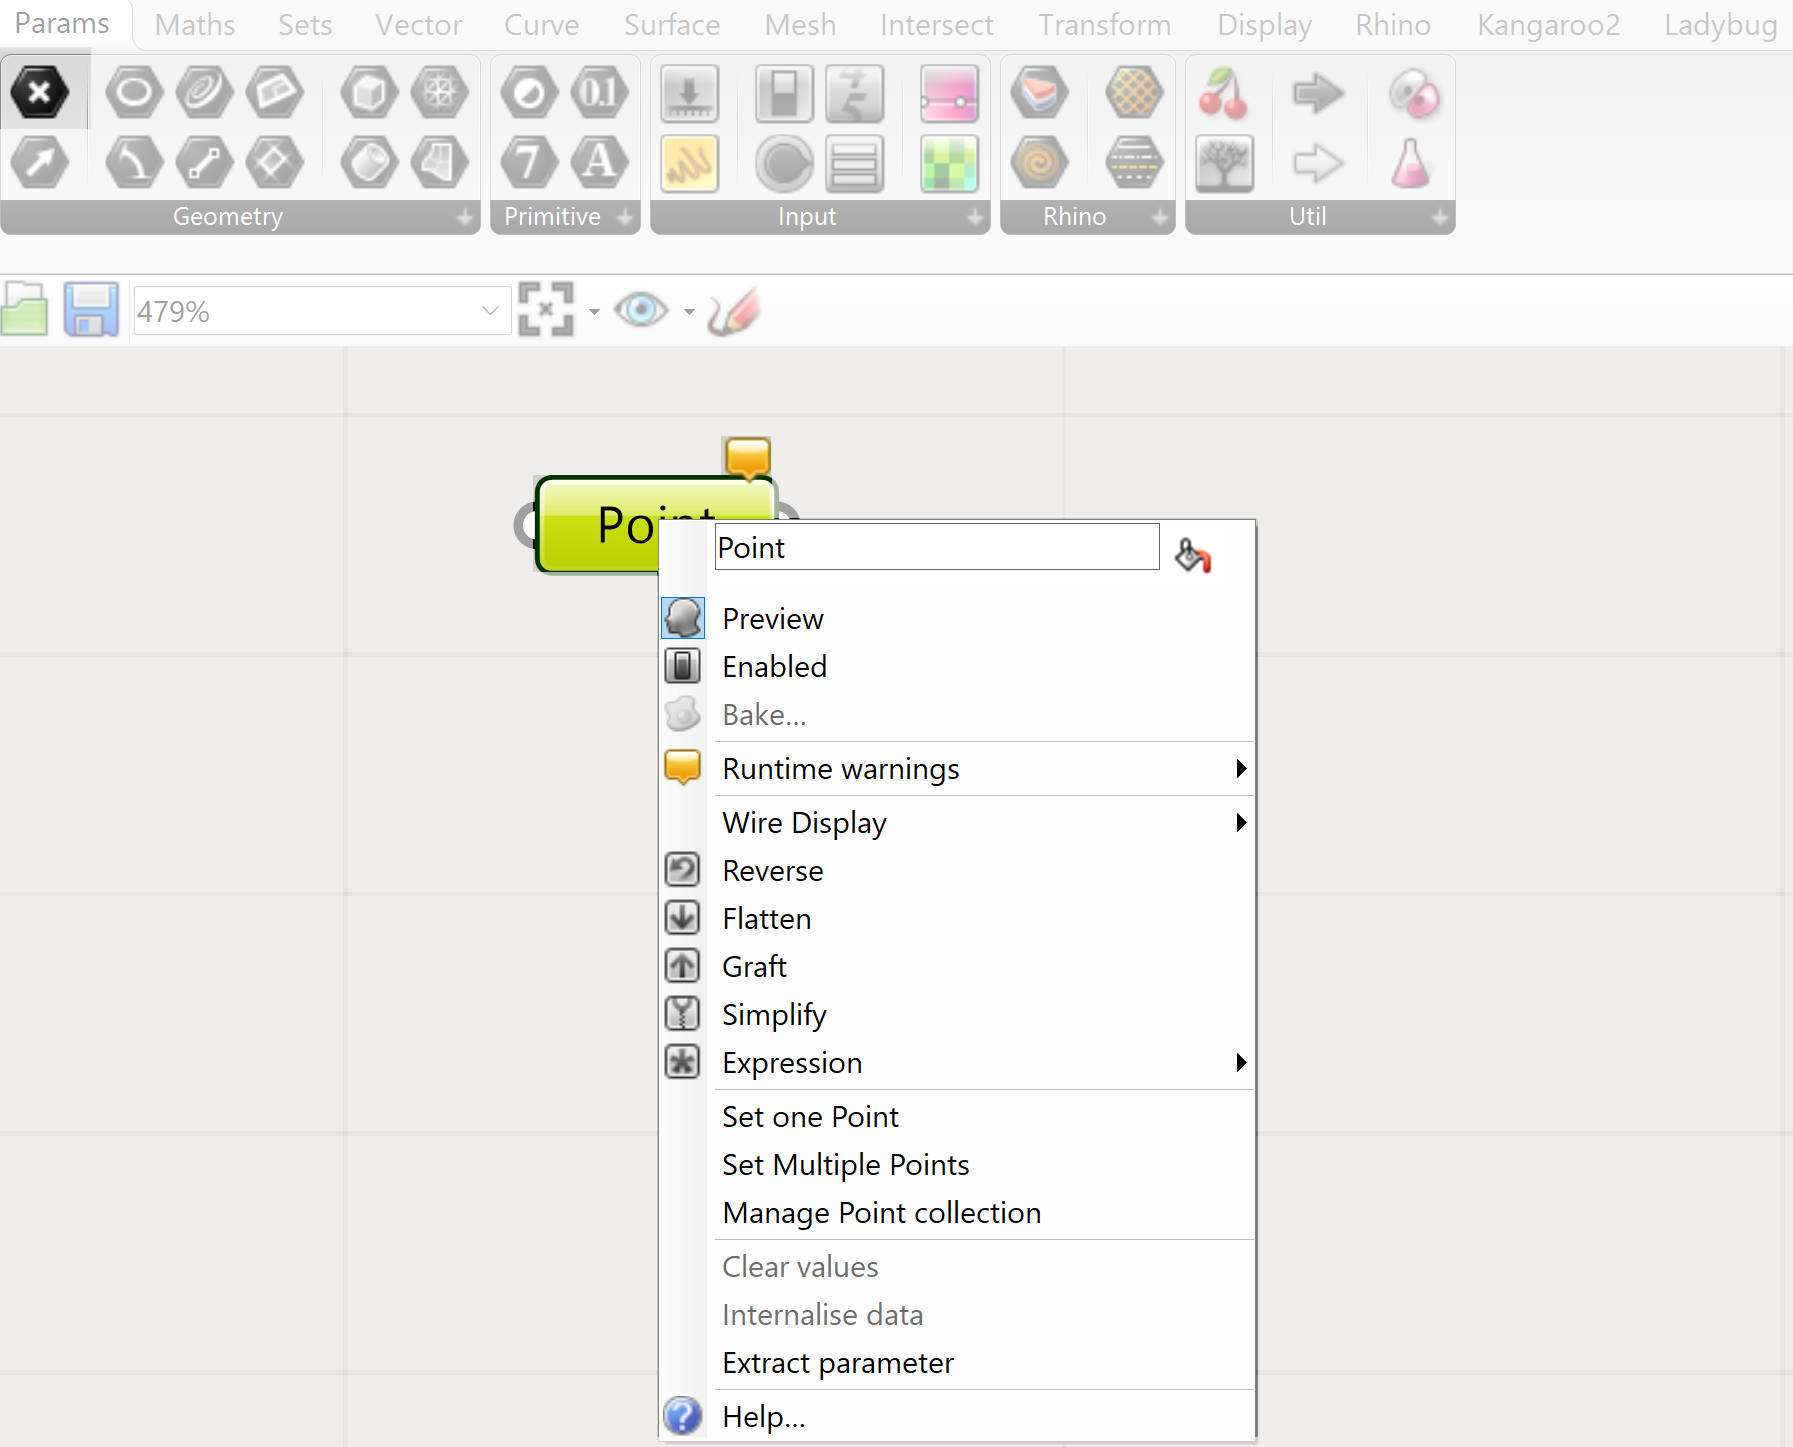Screen dimensions: 1793x1447
Task: Click the zoom extents icon in canvas toolbar
Action: point(546,310)
